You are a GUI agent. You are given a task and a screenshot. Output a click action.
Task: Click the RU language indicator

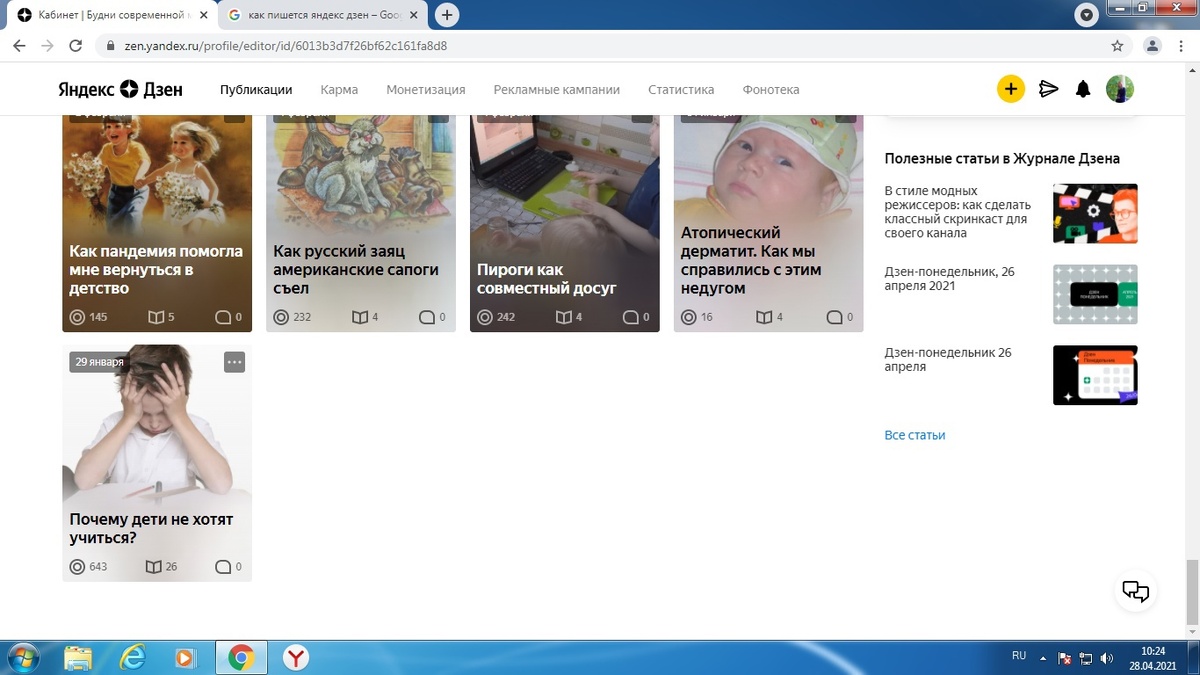tap(1019, 656)
